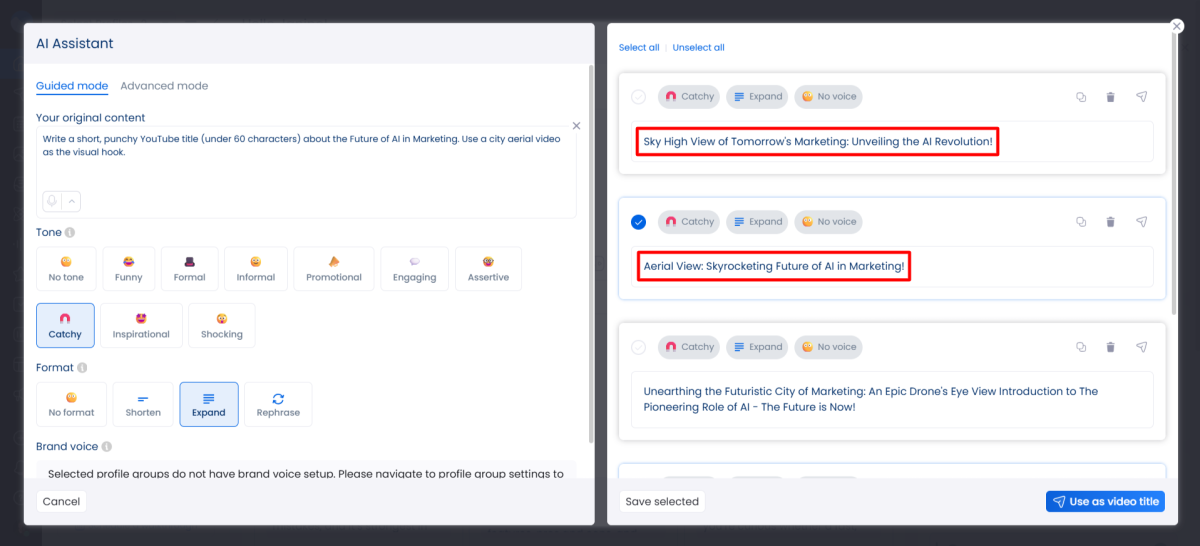Send the Unearthing the Futuristic City result
This screenshot has height=546, width=1200.
pos(1141,347)
